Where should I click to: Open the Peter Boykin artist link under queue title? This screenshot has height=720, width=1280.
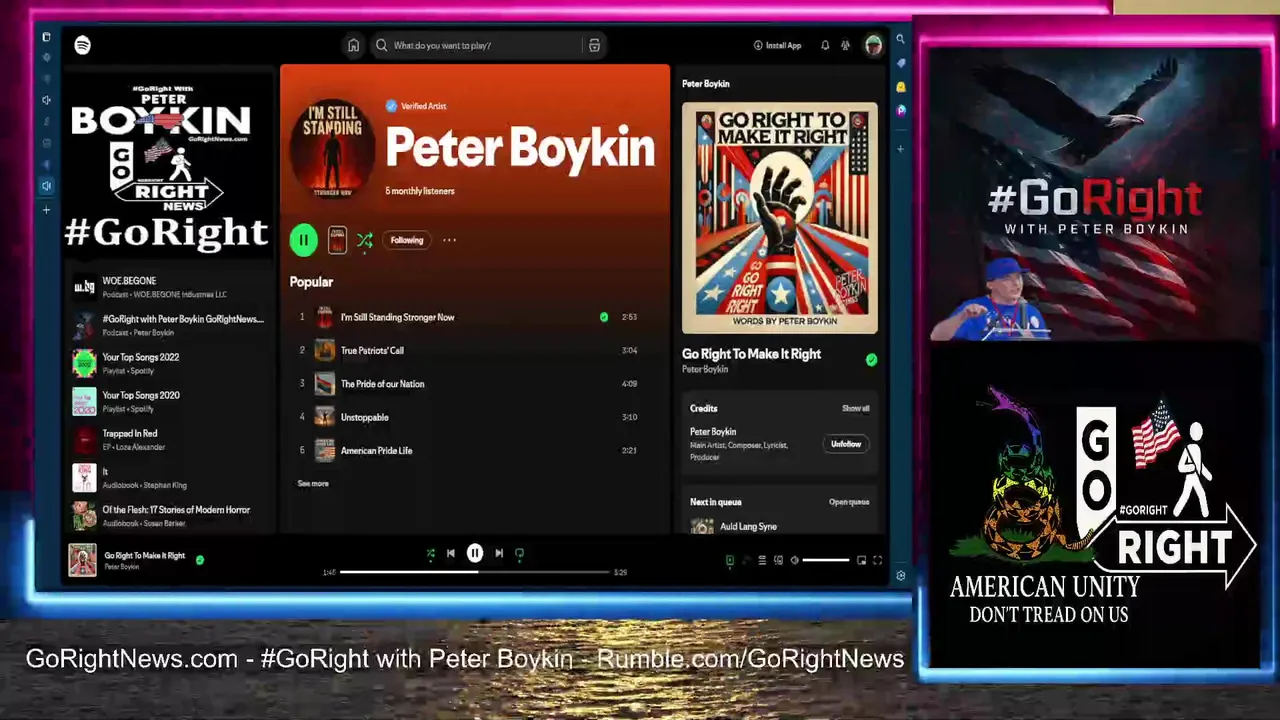[705, 369]
